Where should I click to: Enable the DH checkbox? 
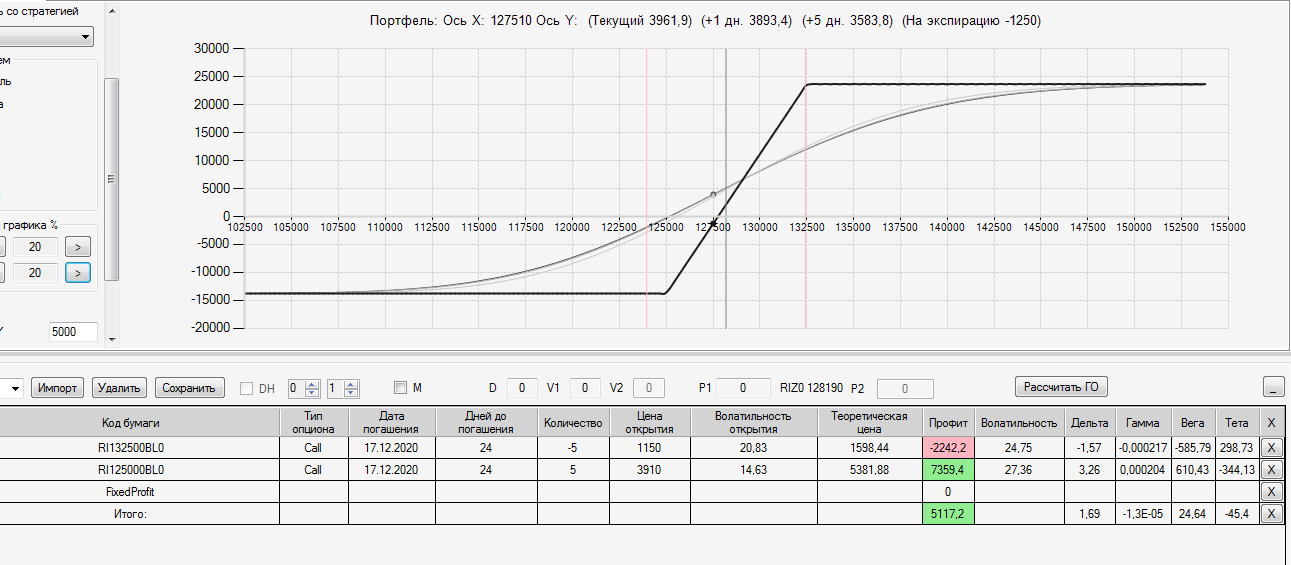[247, 388]
